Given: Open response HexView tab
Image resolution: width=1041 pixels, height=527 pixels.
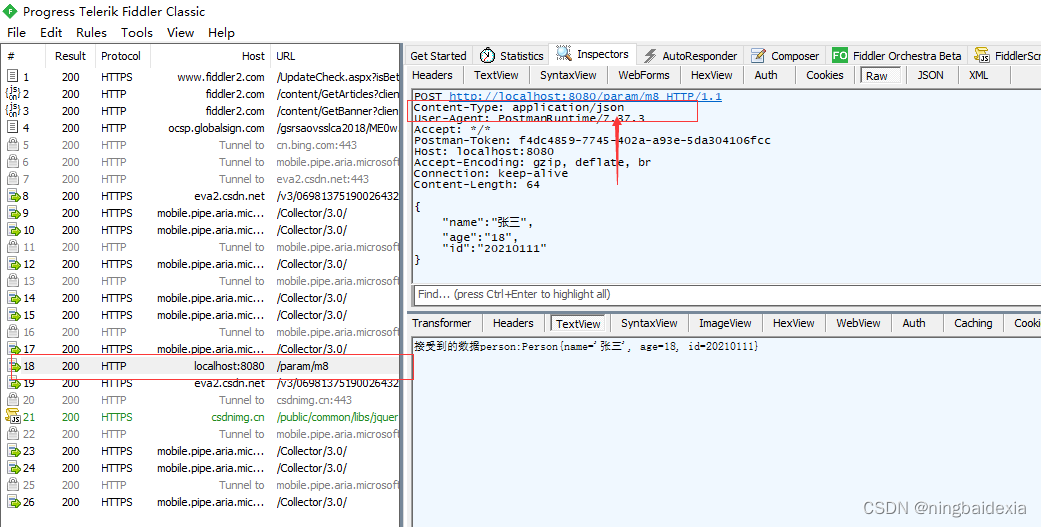Looking at the screenshot, I should click(x=793, y=323).
